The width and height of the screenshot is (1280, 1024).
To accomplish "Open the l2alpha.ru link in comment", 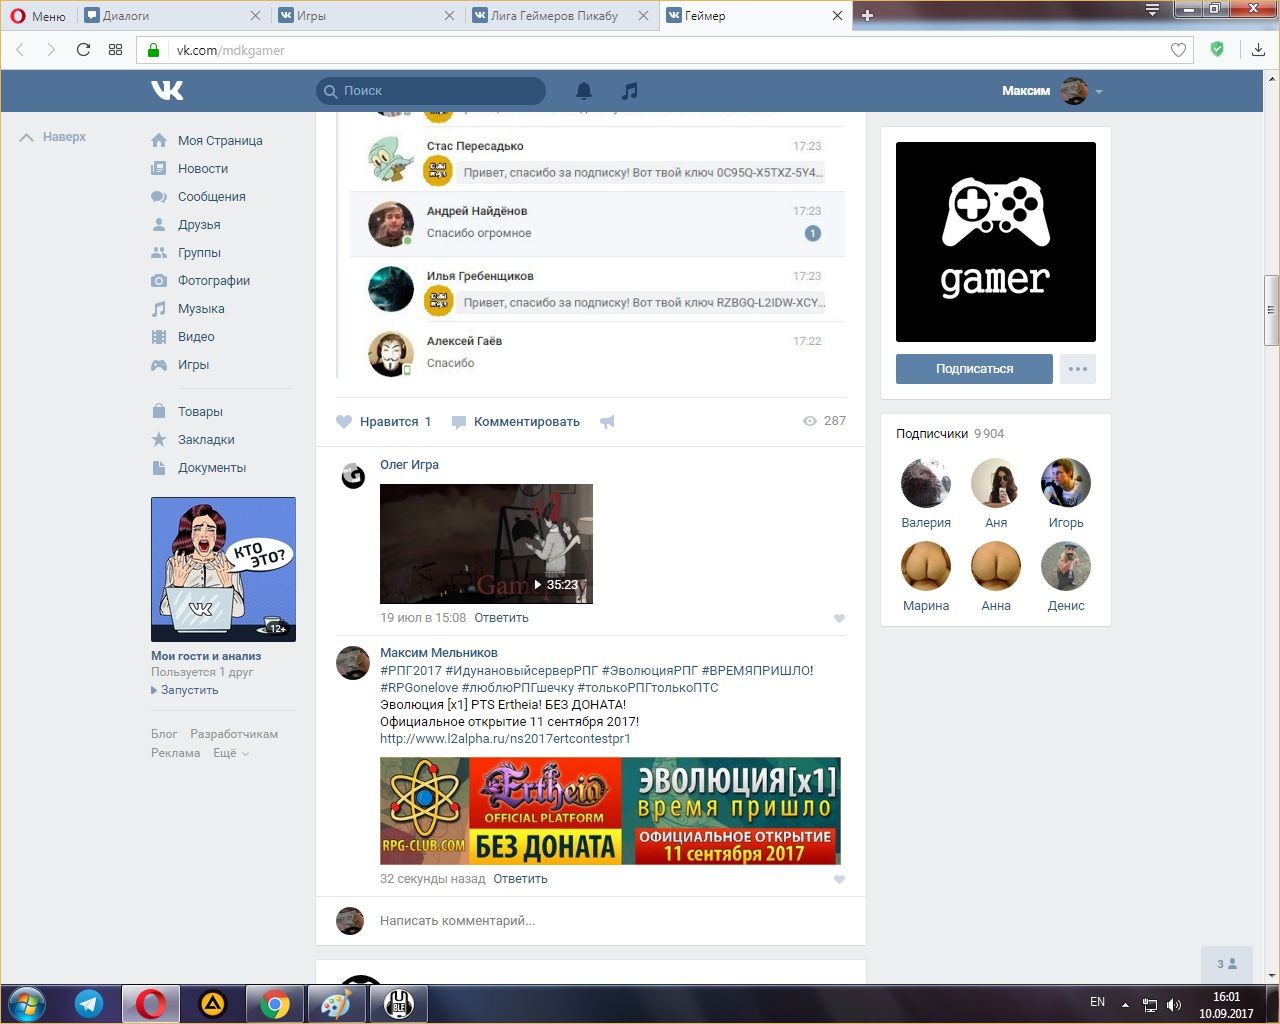I will (505, 739).
